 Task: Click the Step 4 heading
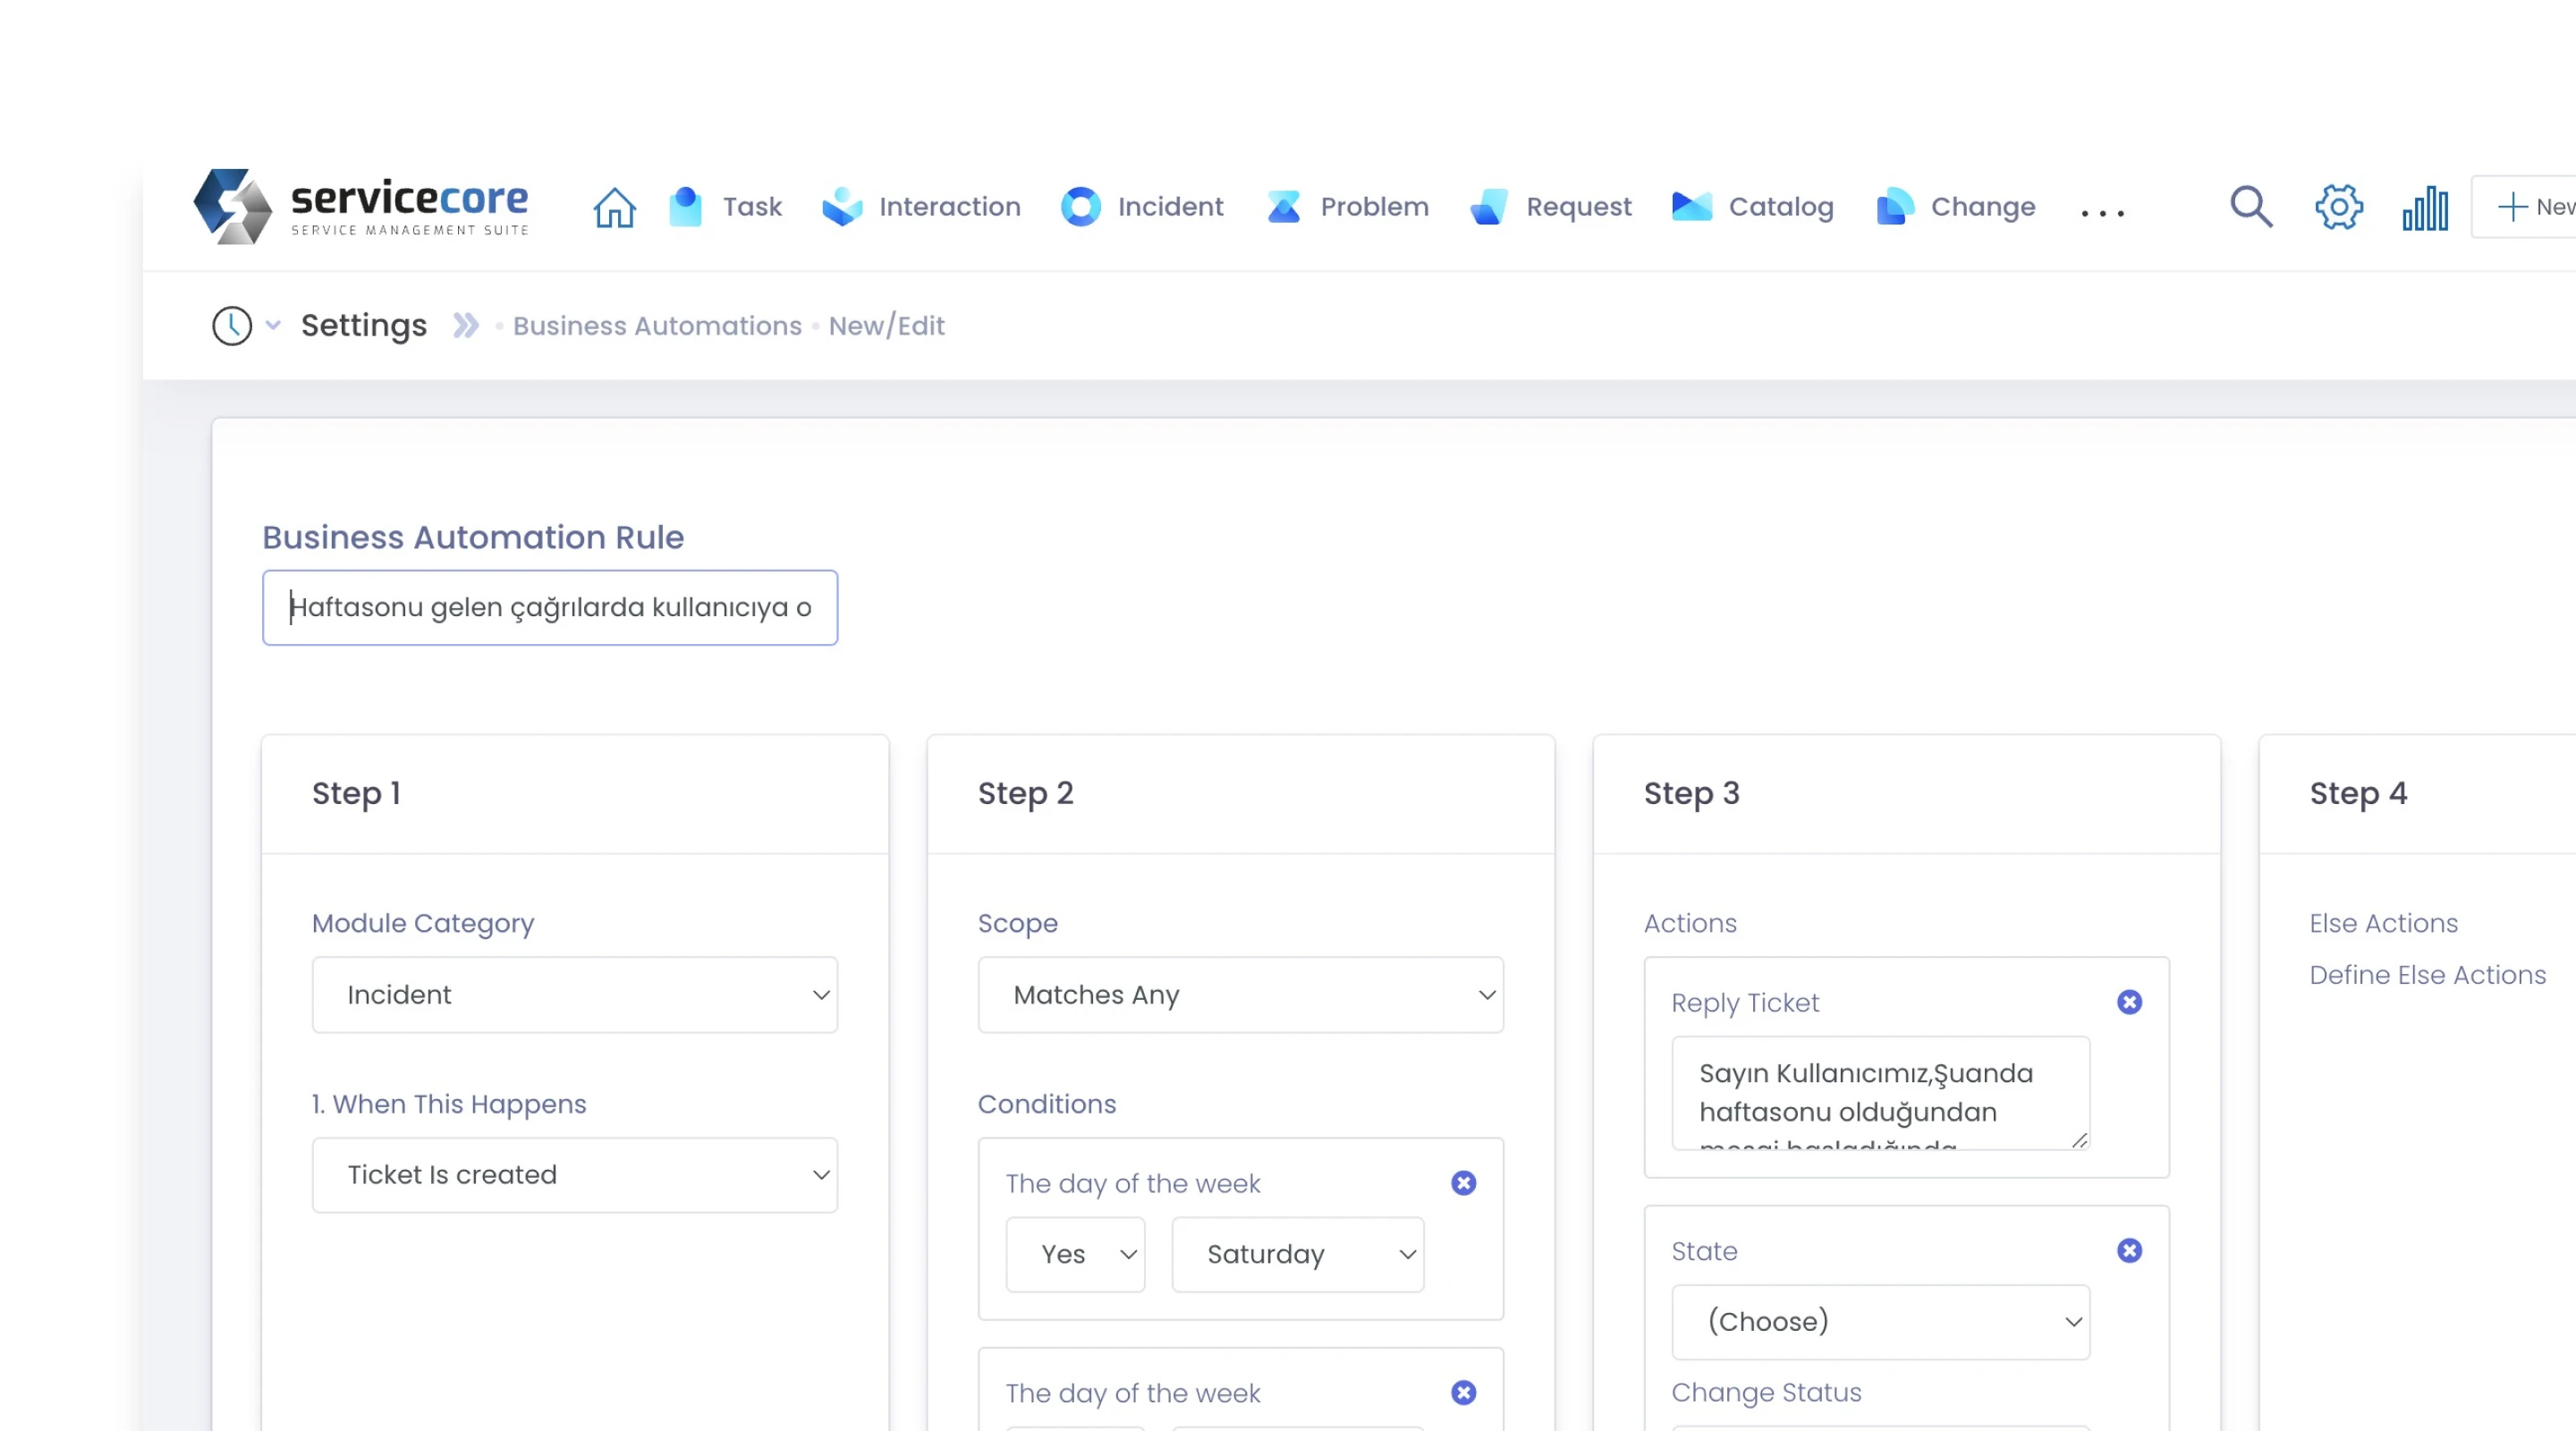point(2359,794)
